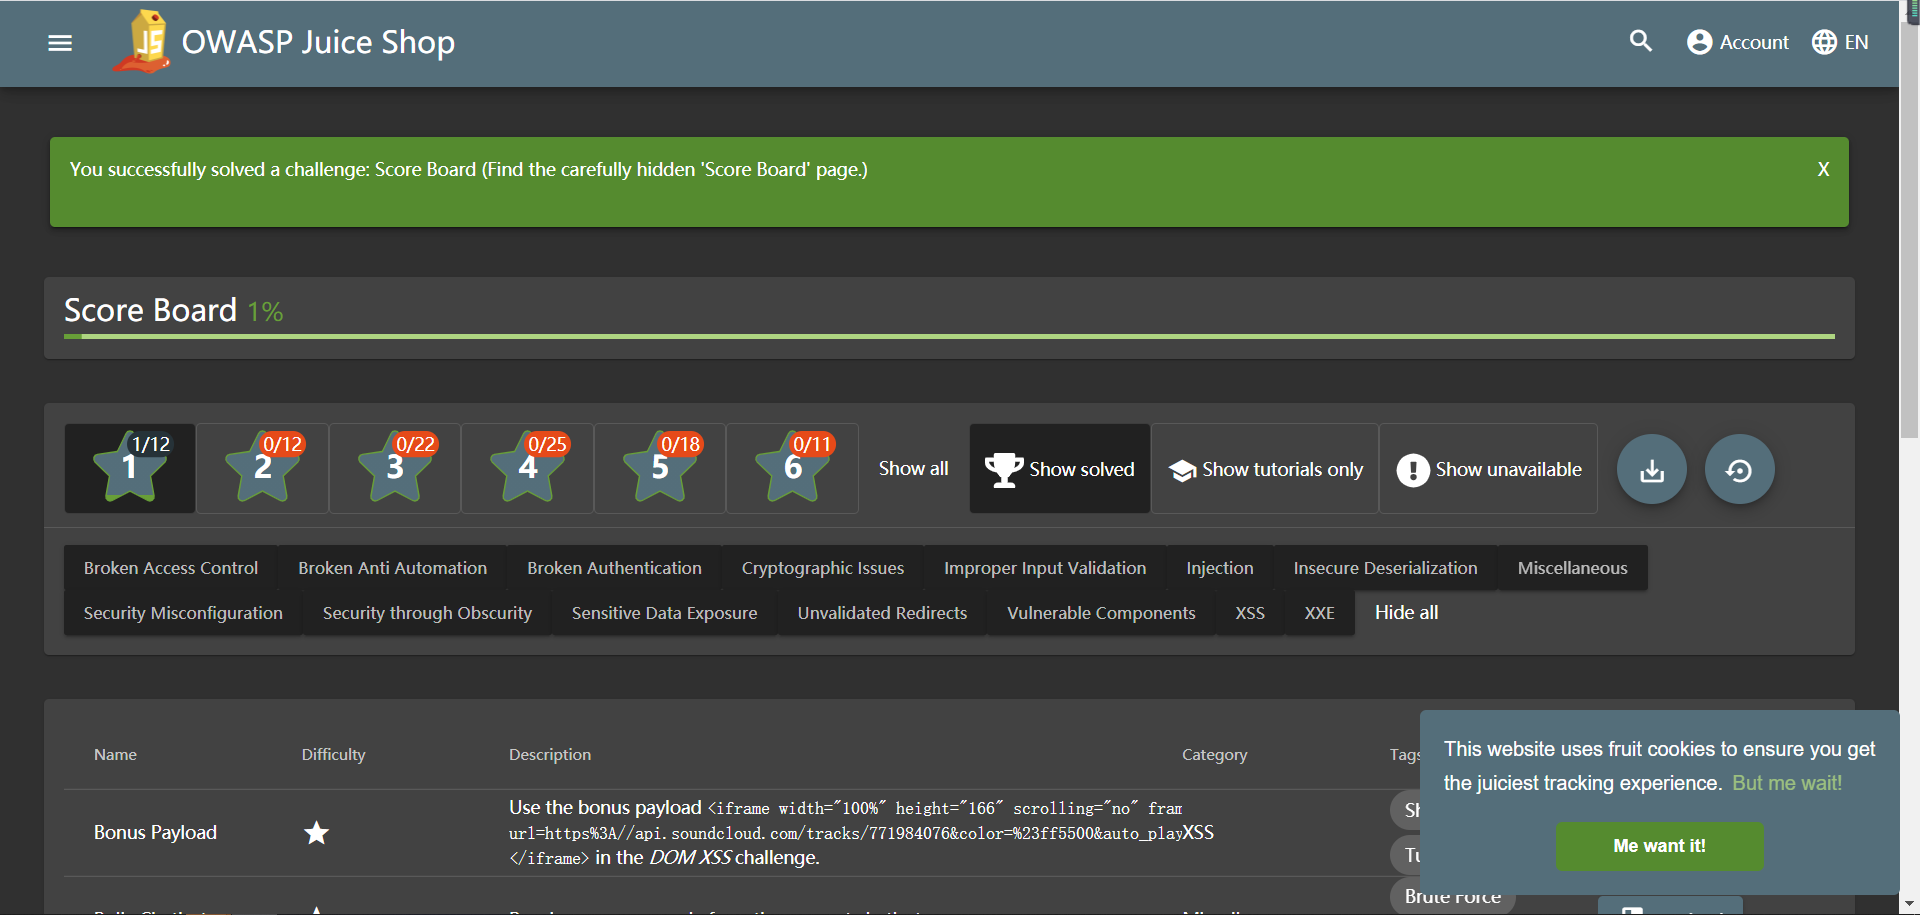The image size is (1920, 915).
Task: Select the 1-star difficulty badge
Action: pos(129,468)
